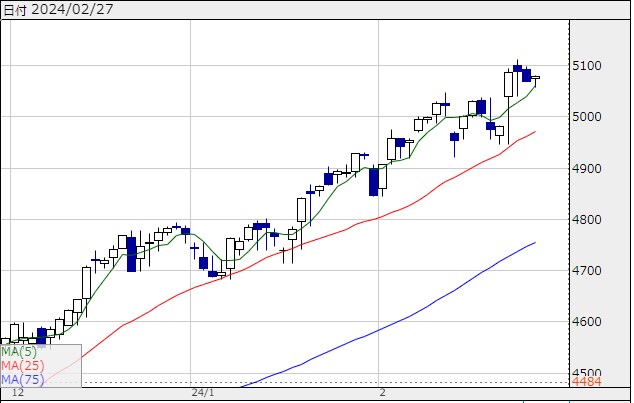Click the 12 month axis label

(x=18, y=392)
